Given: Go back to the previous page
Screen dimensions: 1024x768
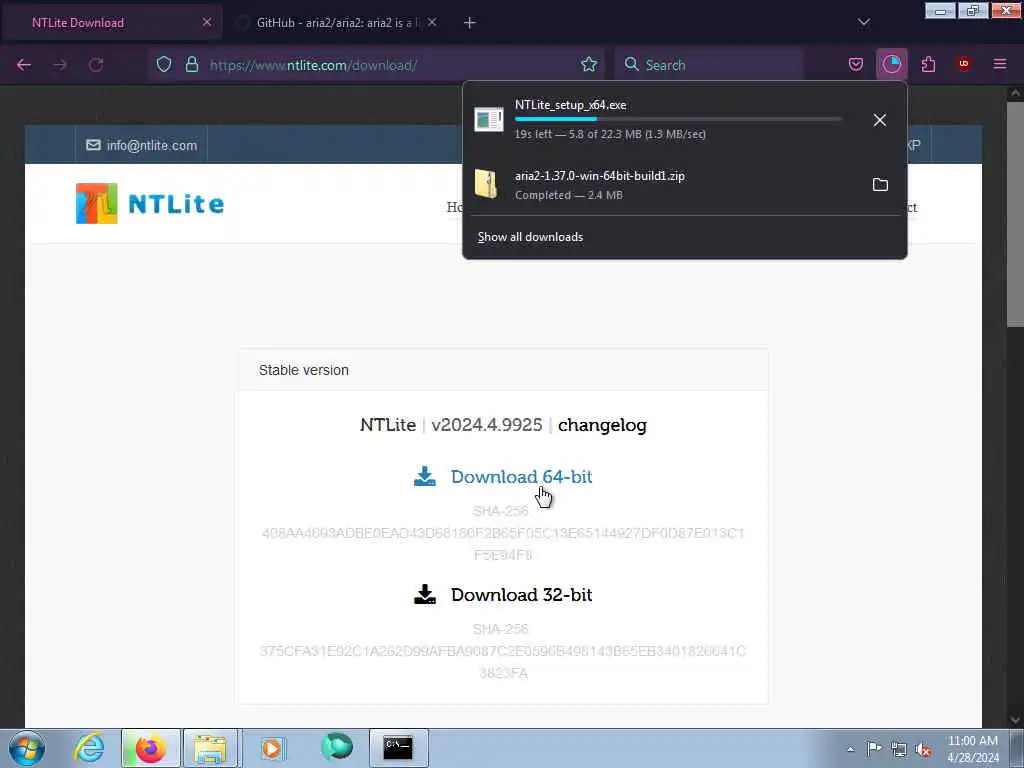Looking at the screenshot, I should 24,65.
